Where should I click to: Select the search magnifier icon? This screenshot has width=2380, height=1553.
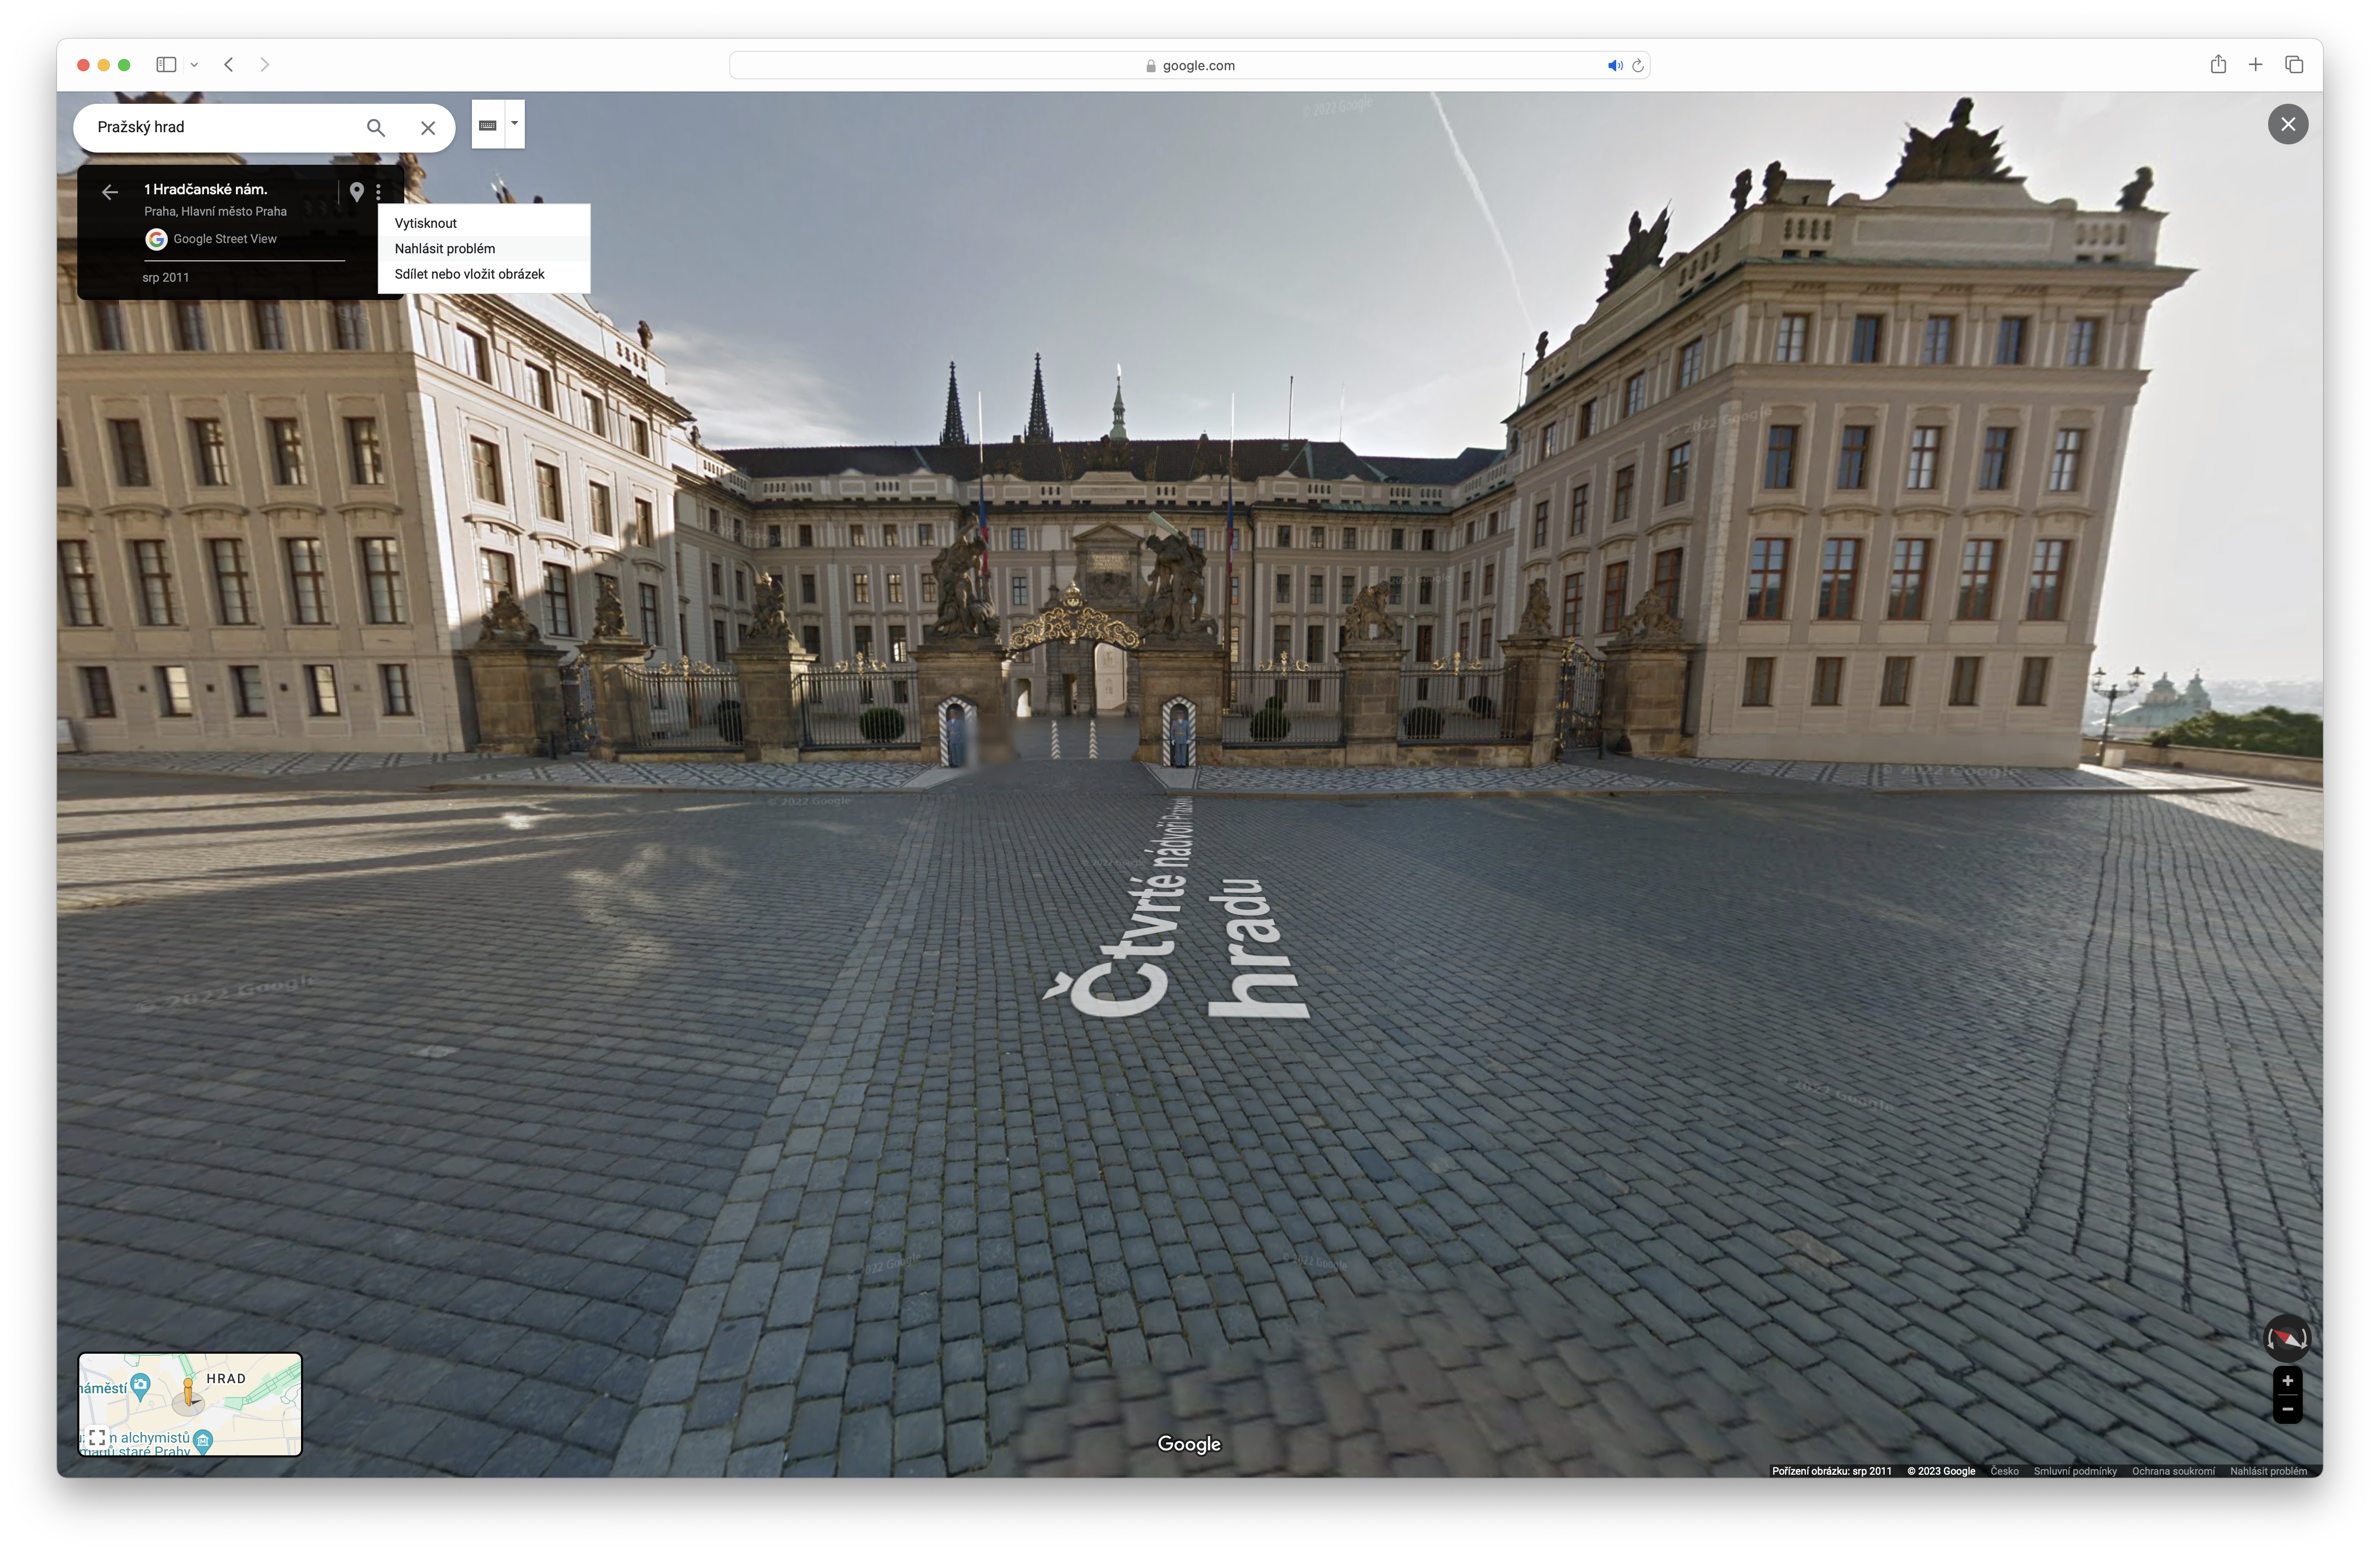(x=376, y=127)
